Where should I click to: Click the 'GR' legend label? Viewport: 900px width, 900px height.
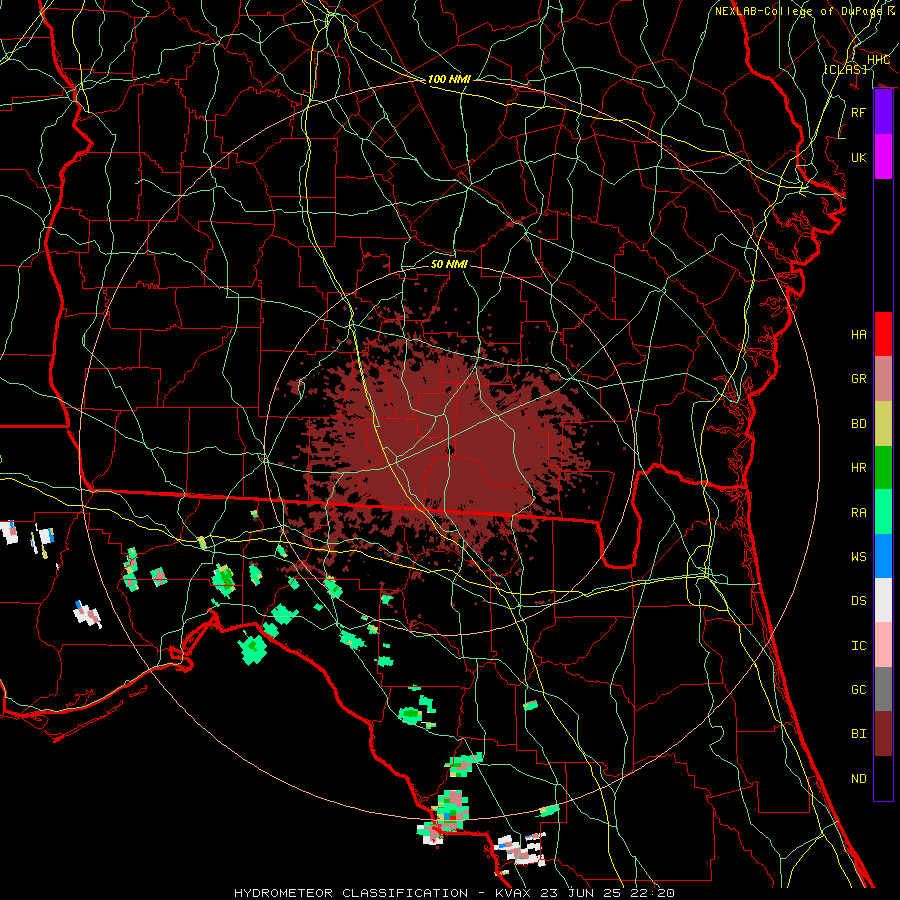[x=858, y=379]
